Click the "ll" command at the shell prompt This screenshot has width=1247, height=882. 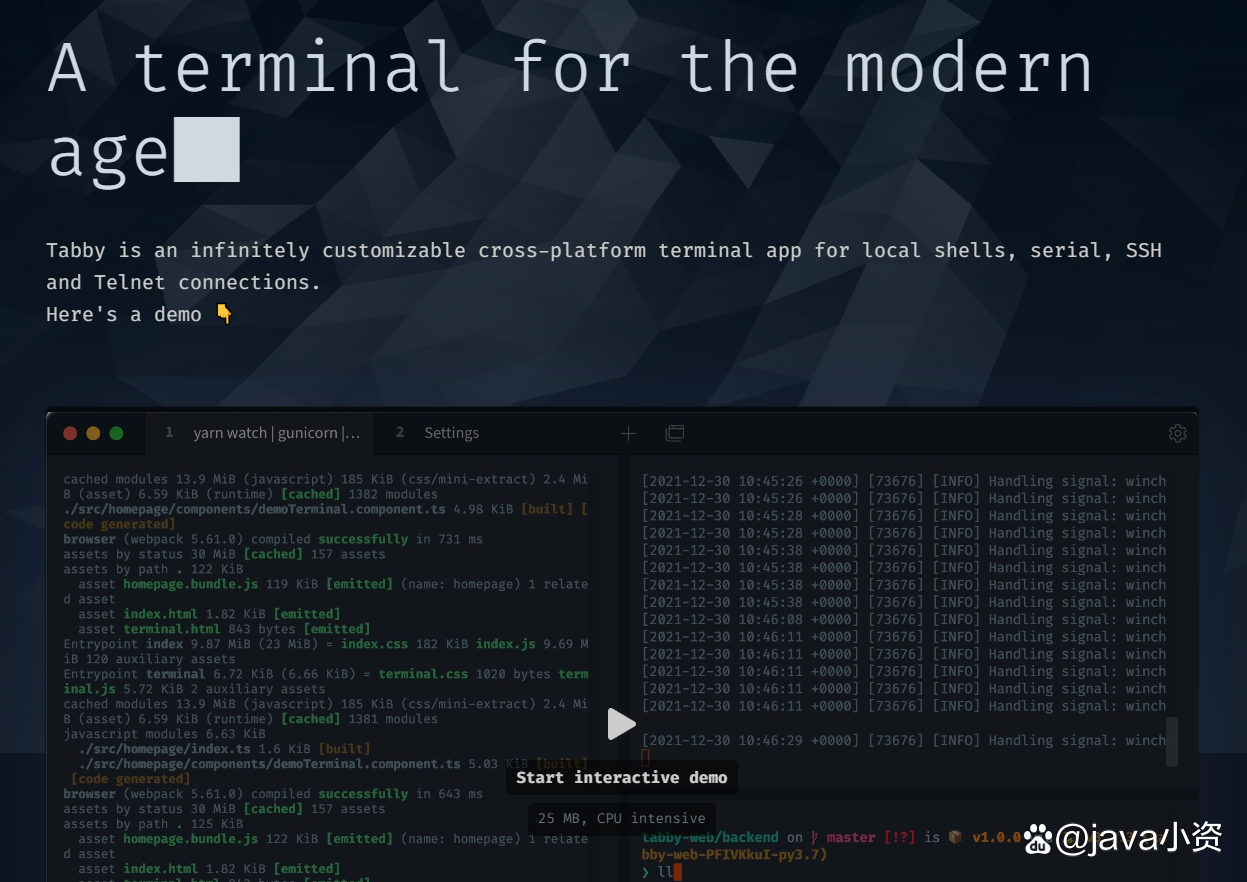[x=665, y=872]
